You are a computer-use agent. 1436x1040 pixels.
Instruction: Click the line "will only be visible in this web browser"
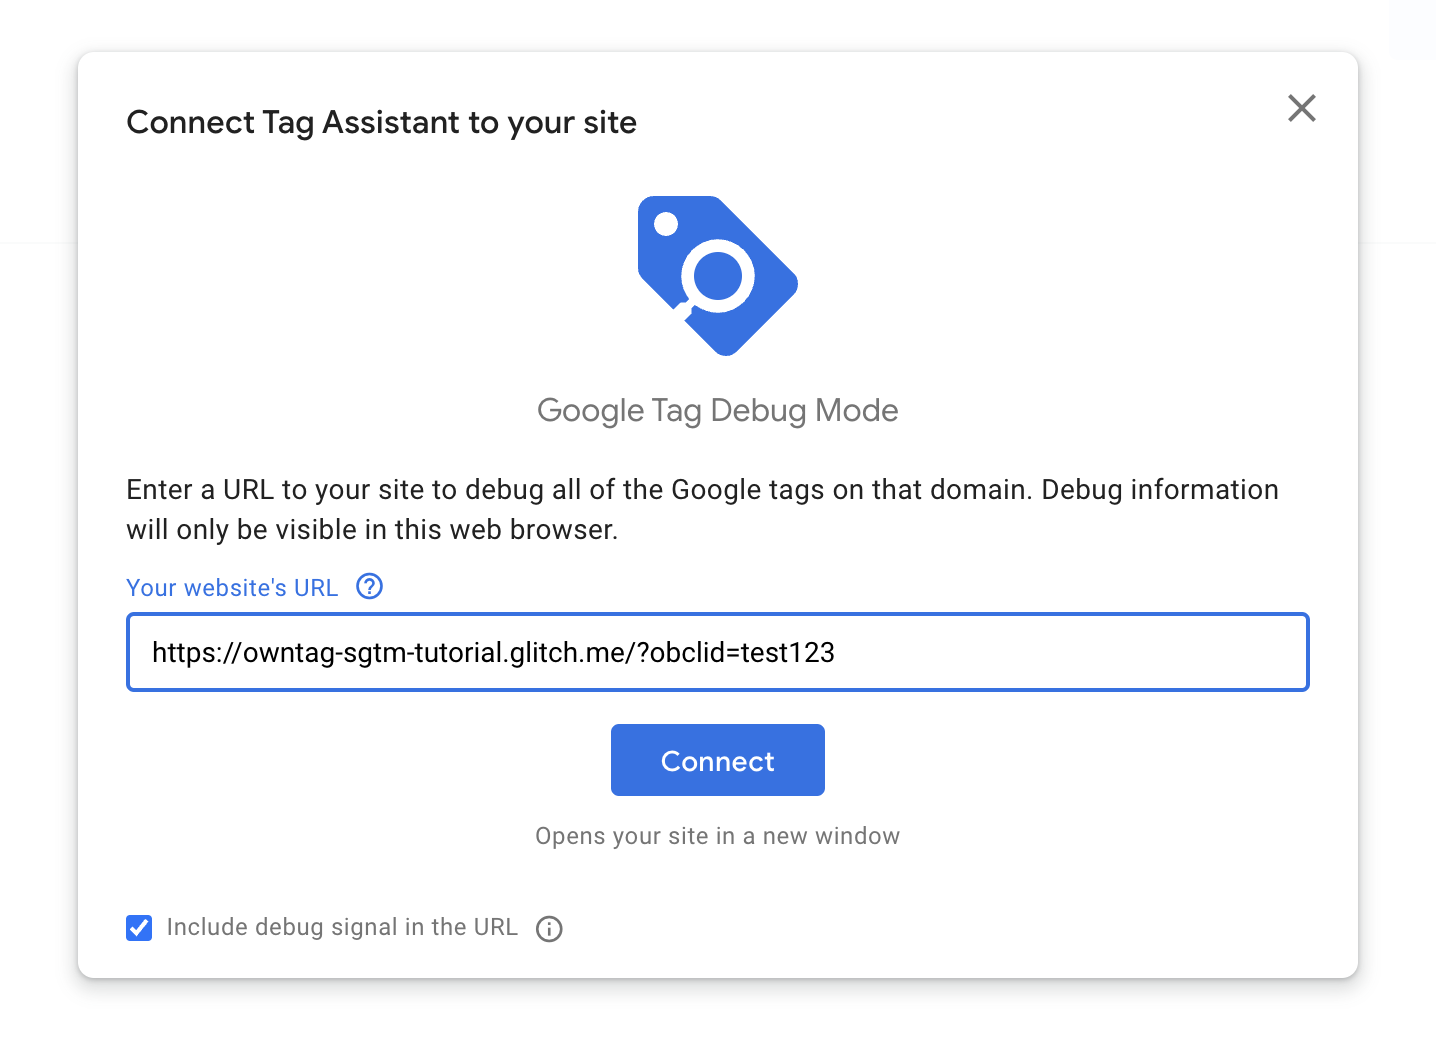372,530
